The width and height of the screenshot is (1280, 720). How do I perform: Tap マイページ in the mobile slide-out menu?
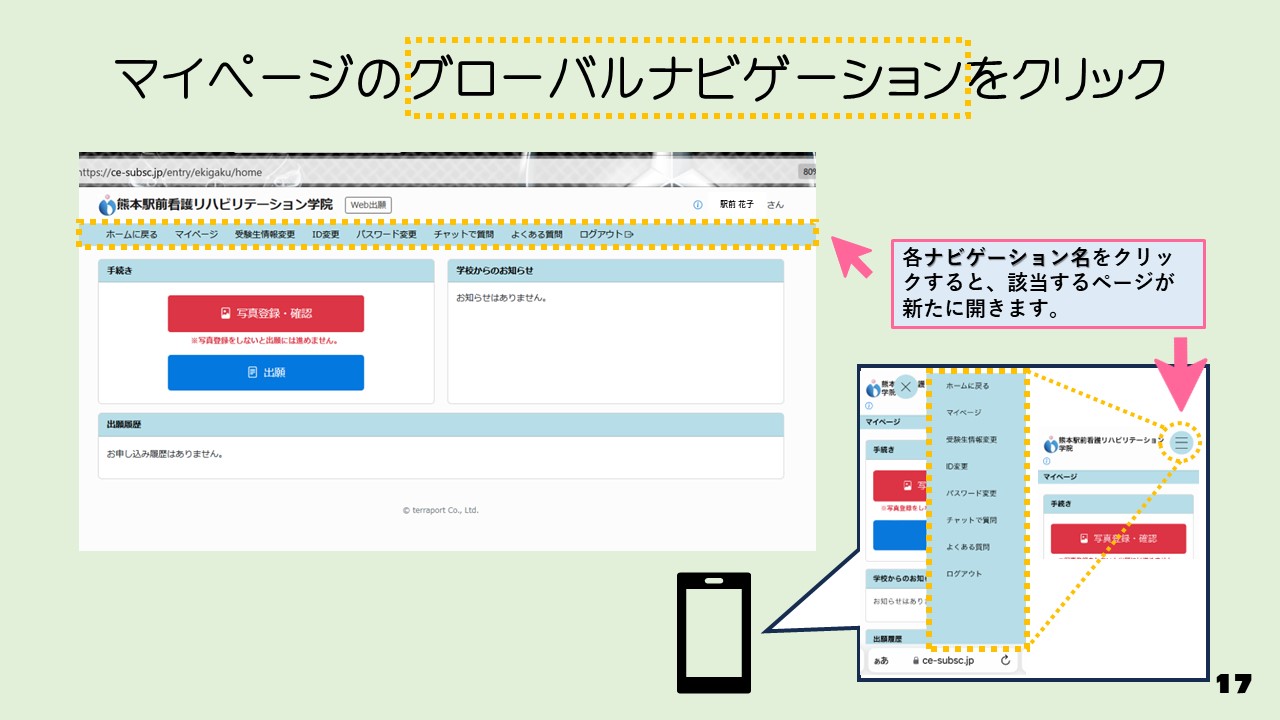point(964,412)
